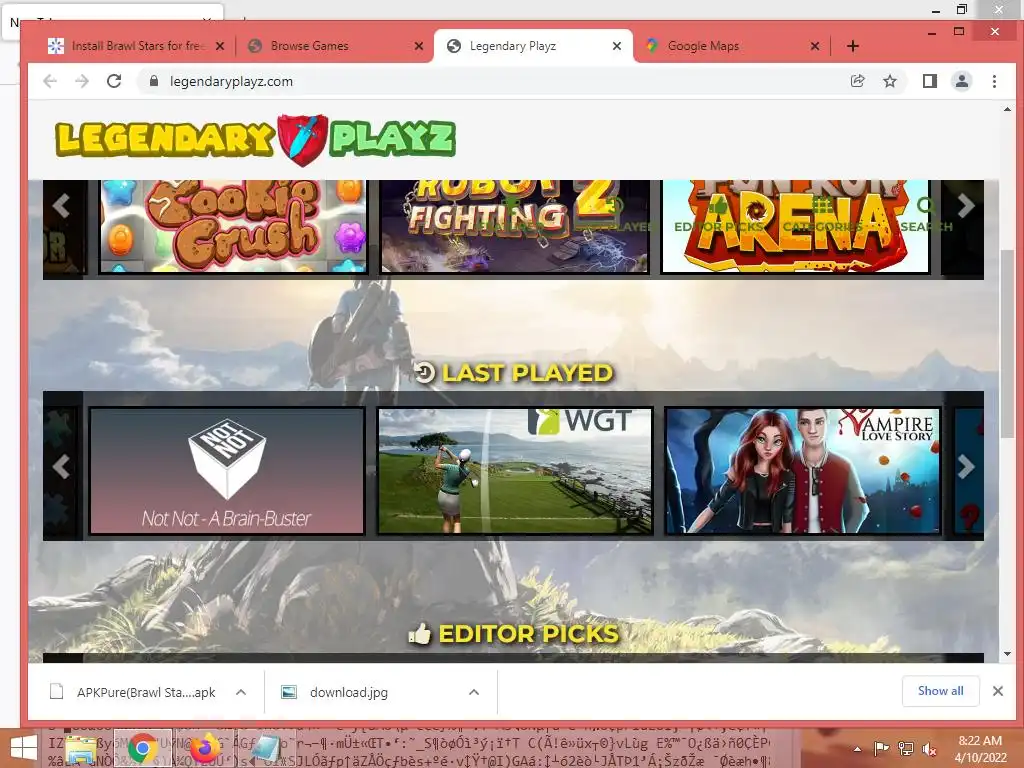Click the Legendary Playz logo

click(255, 140)
